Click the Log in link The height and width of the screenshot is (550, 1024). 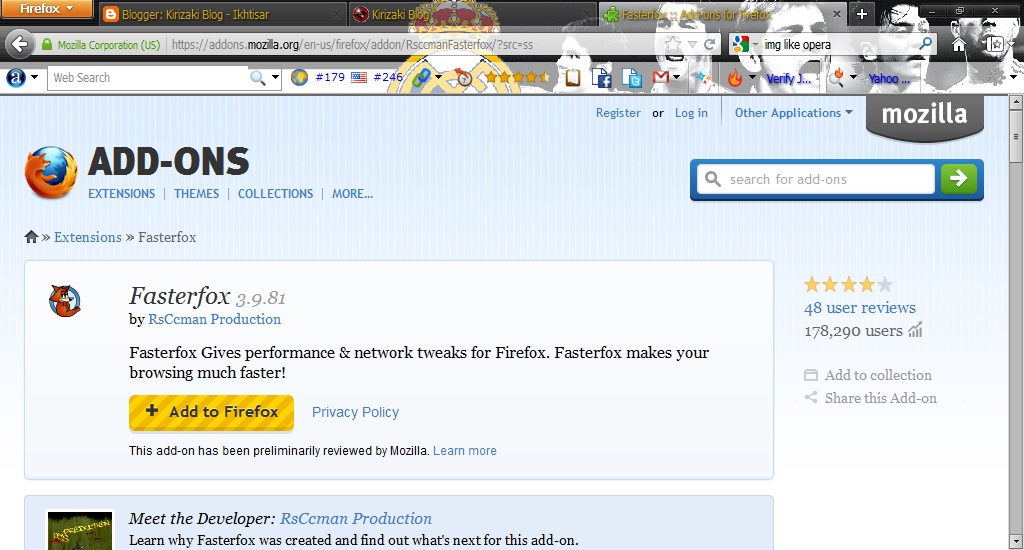coord(691,113)
